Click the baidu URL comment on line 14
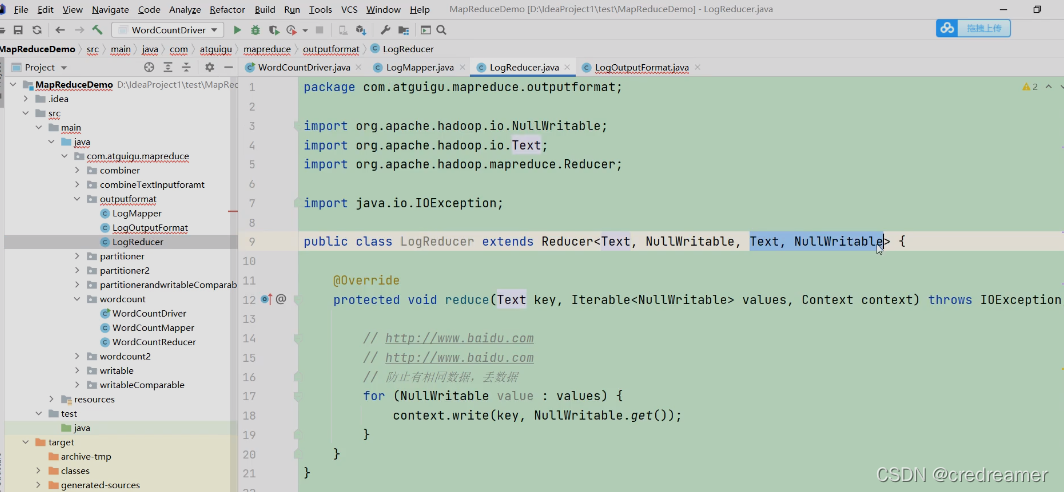The height and width of the screenshot is (492, 1064). (459, 338)
